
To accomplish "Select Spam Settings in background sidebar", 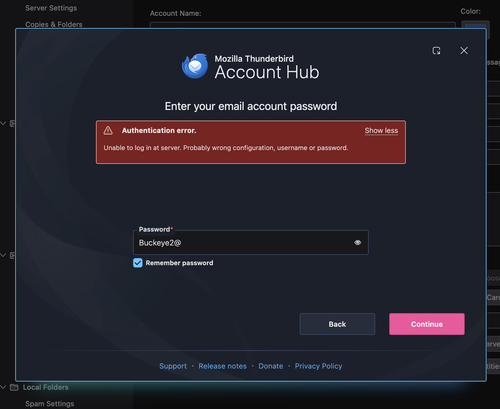I will [x=50, y=404].
